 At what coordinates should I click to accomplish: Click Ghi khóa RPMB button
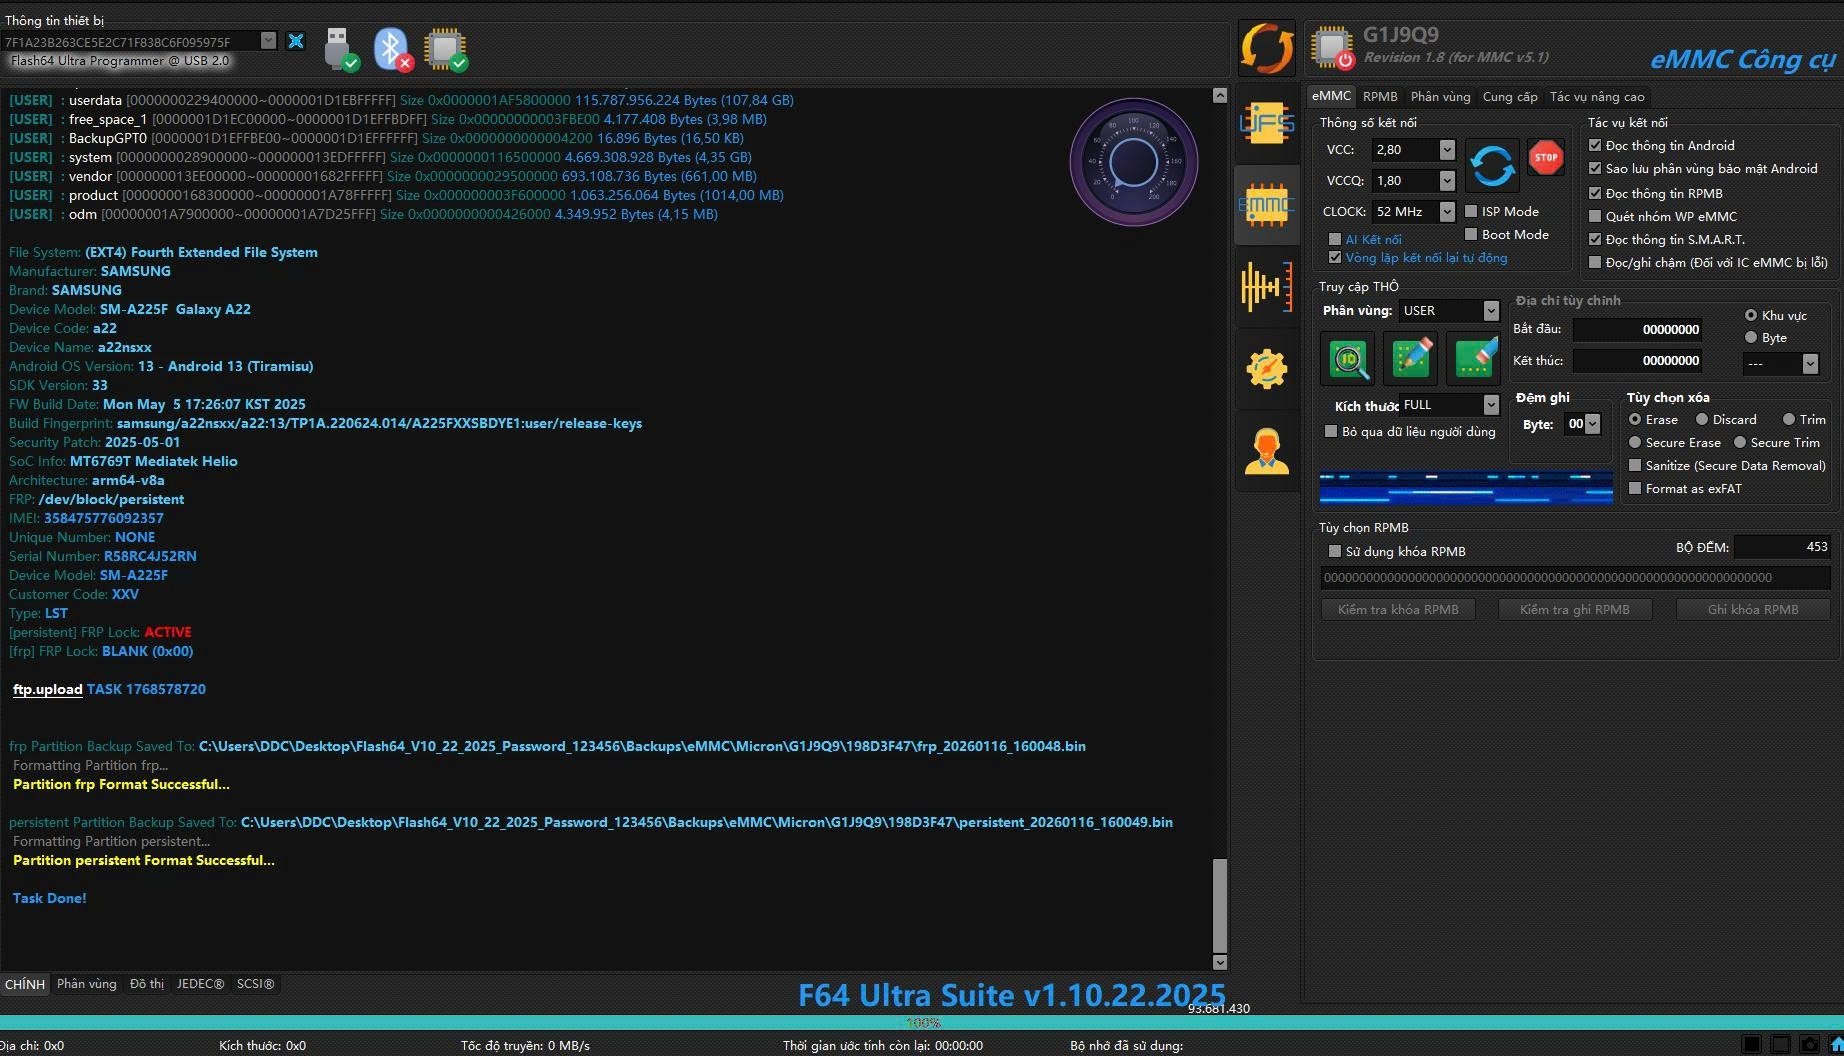(1753, 609)
